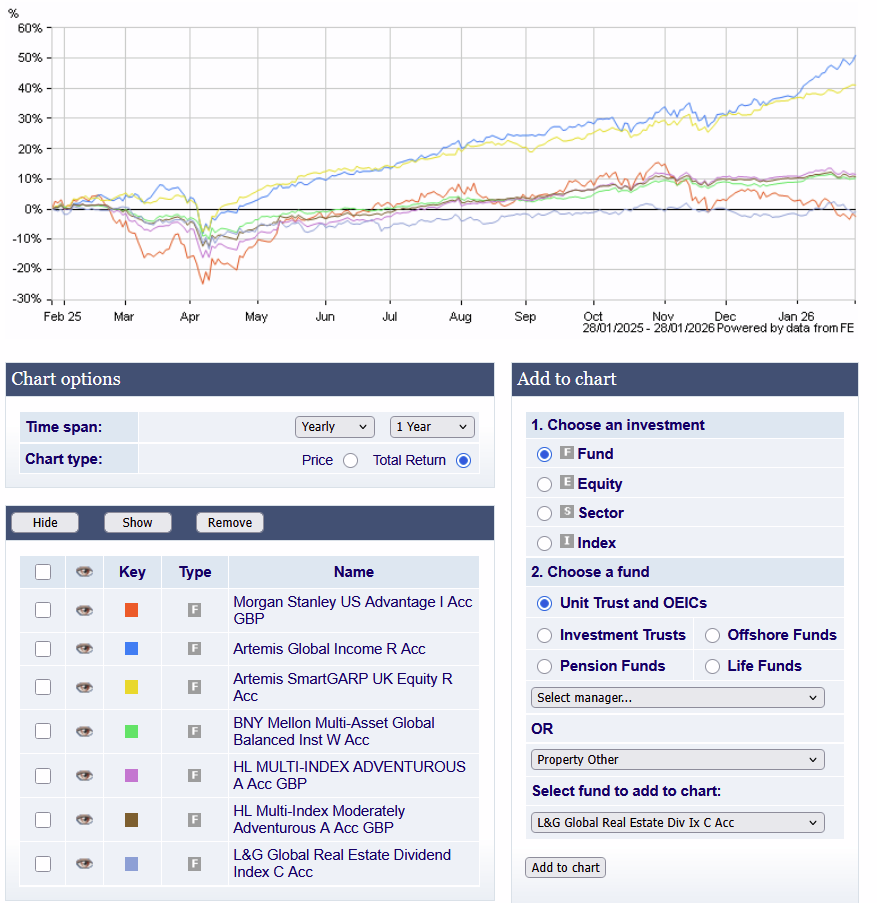Viewport: 877px width, 903px height.
Task: Click the I icon beside Index option
Action: pyautogui.click(x=567, y=542)
